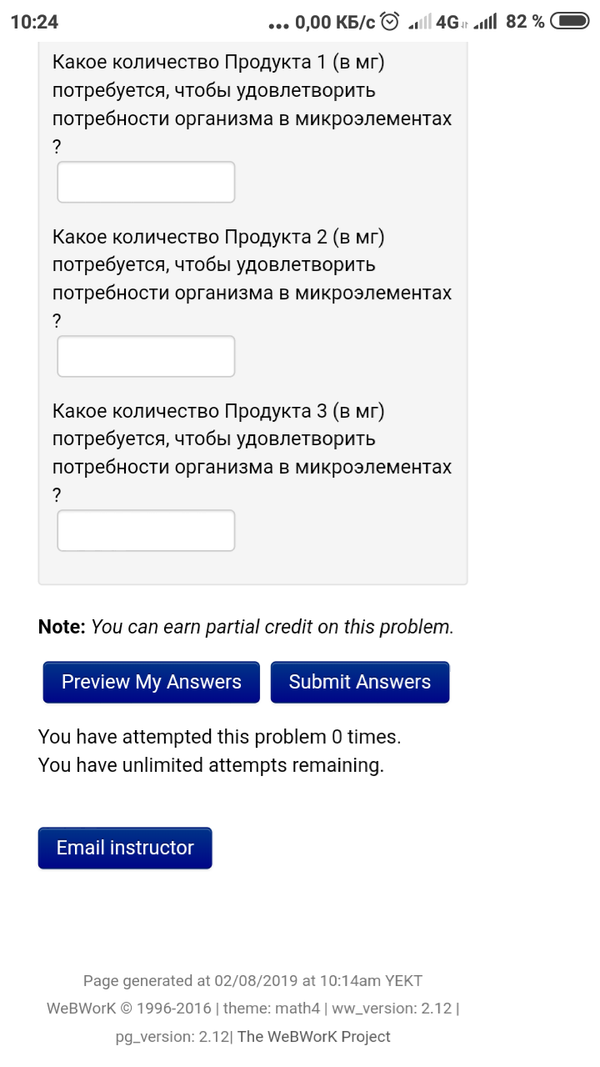Open The WeBWorK Project link

314,1036
